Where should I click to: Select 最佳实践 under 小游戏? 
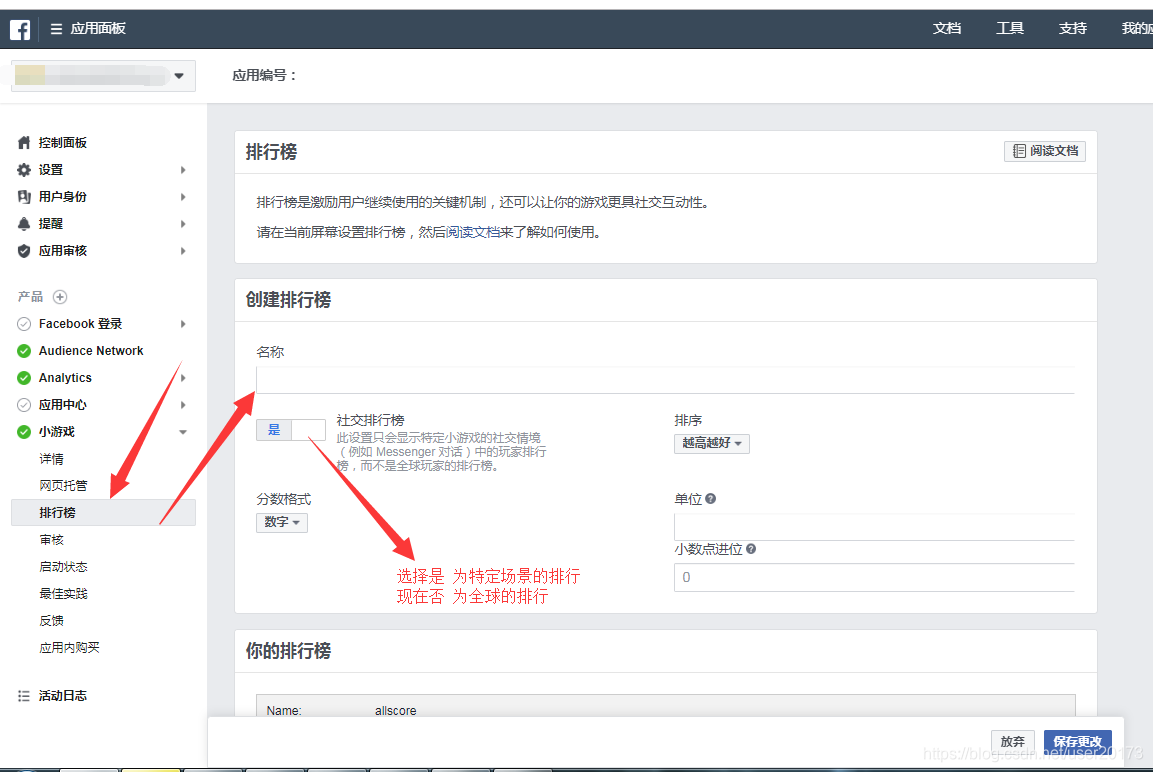(x=63, y=593)
